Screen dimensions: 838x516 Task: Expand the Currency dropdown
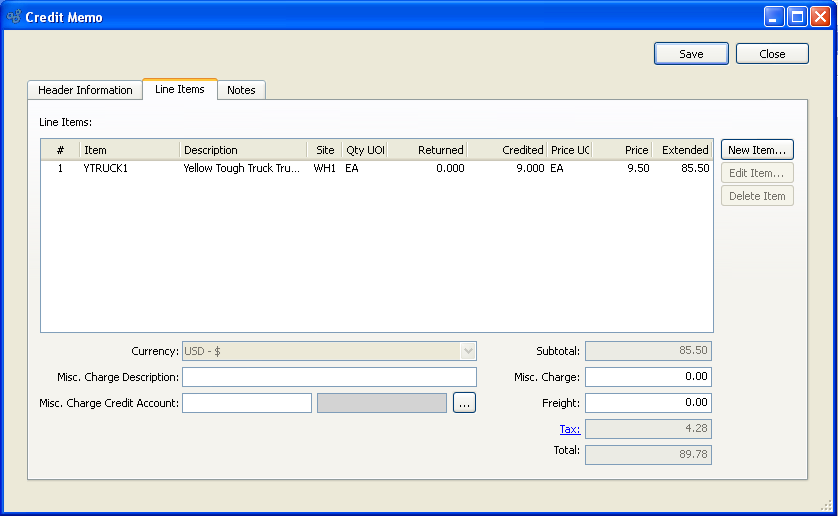click(467, 351)
